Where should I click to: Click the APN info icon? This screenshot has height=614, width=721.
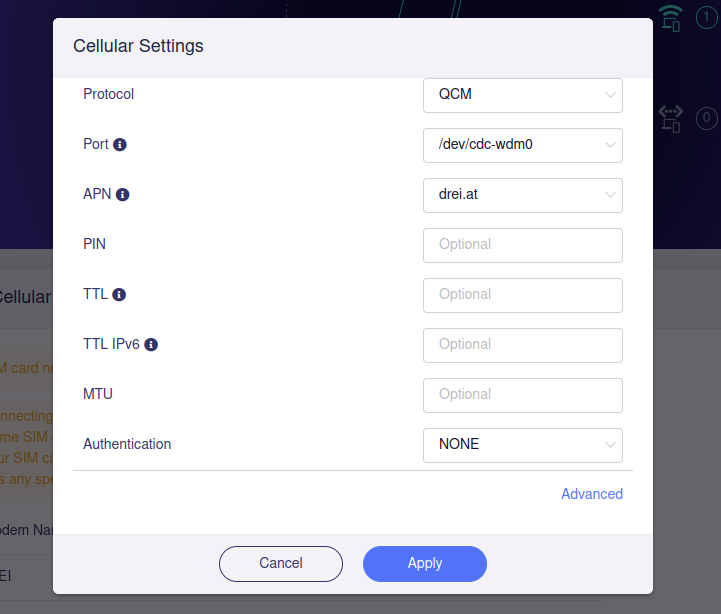(x=123, y=195)
